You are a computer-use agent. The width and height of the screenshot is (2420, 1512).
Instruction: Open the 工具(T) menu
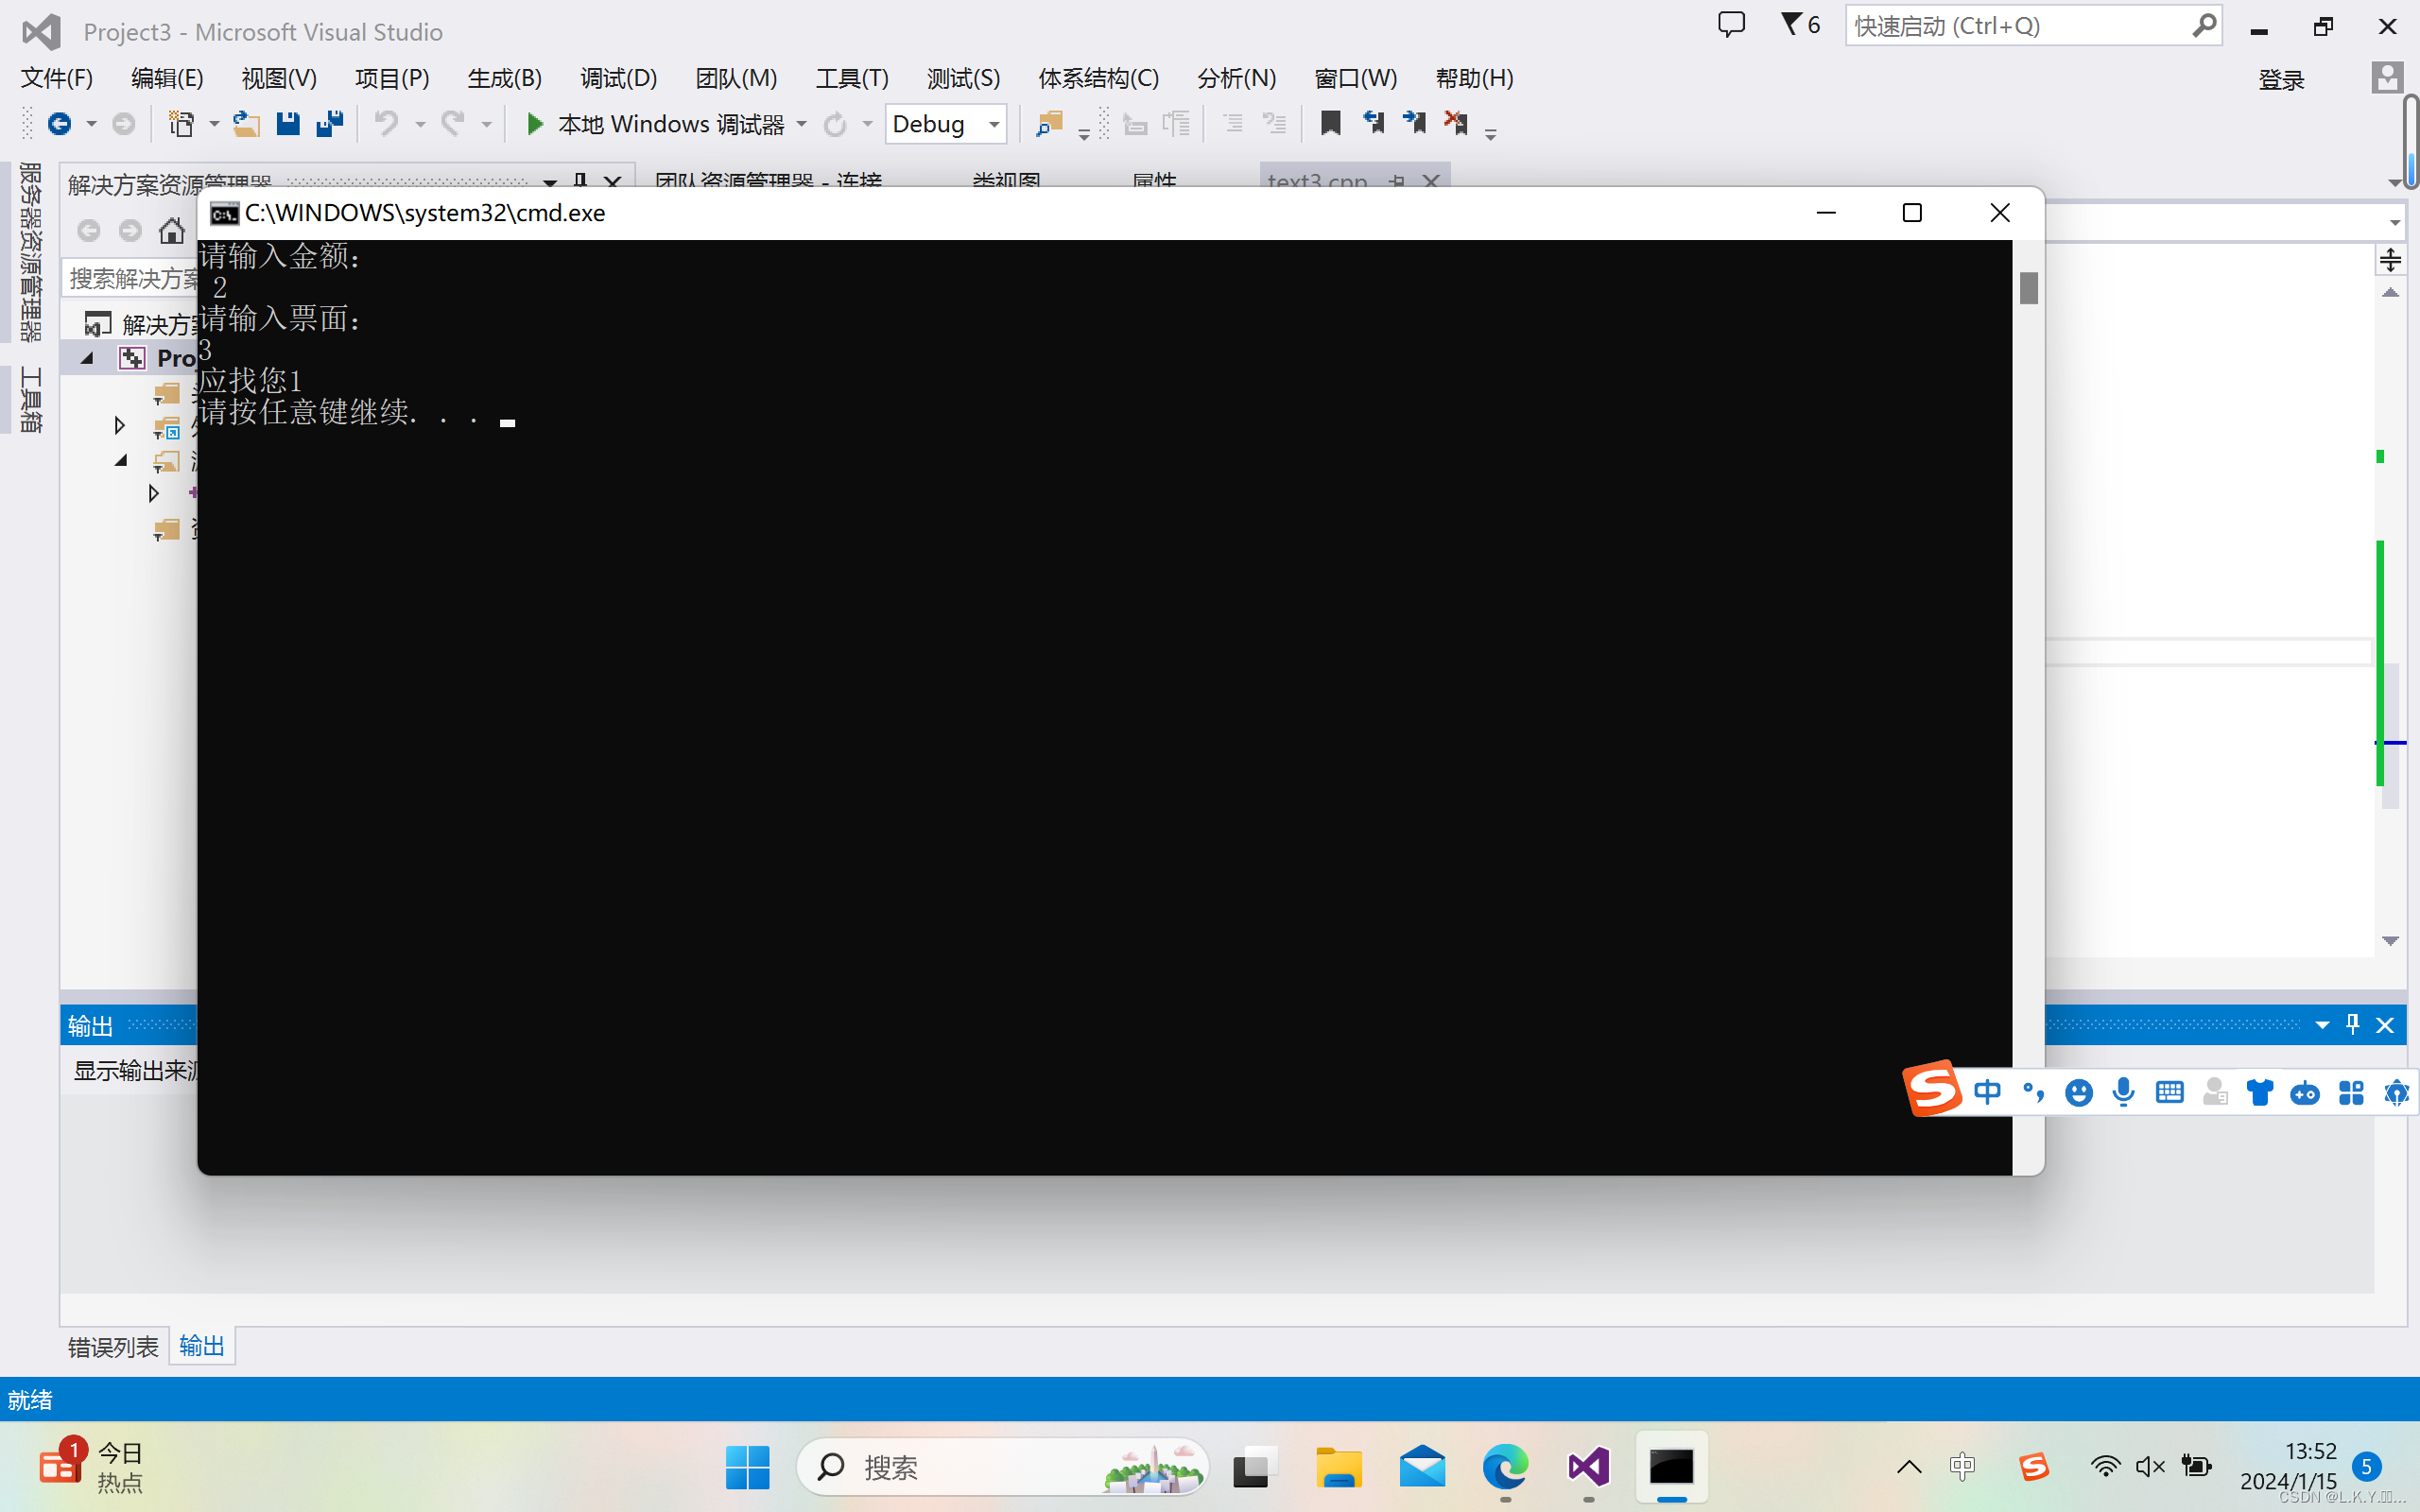[852, 78]
